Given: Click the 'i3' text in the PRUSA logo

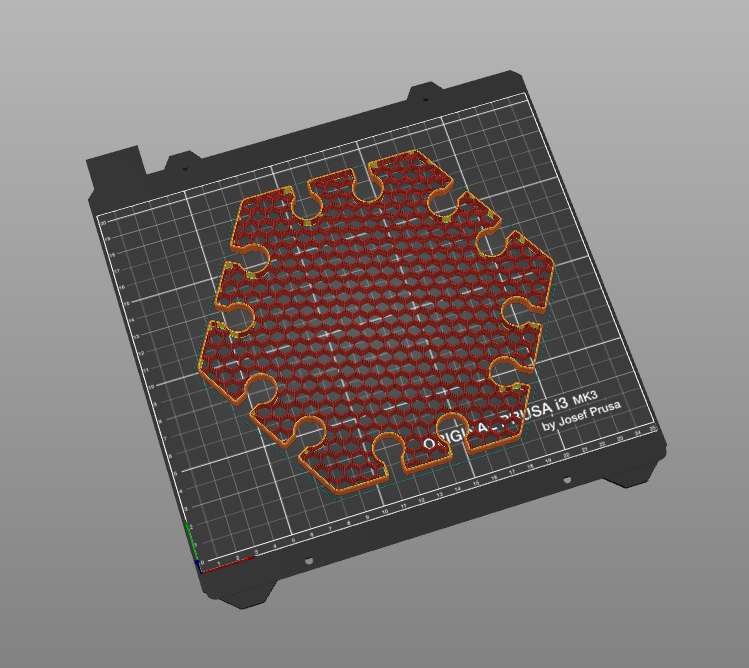Looking at the screenshot, I should pyautogui.click(x=560, y=404).
